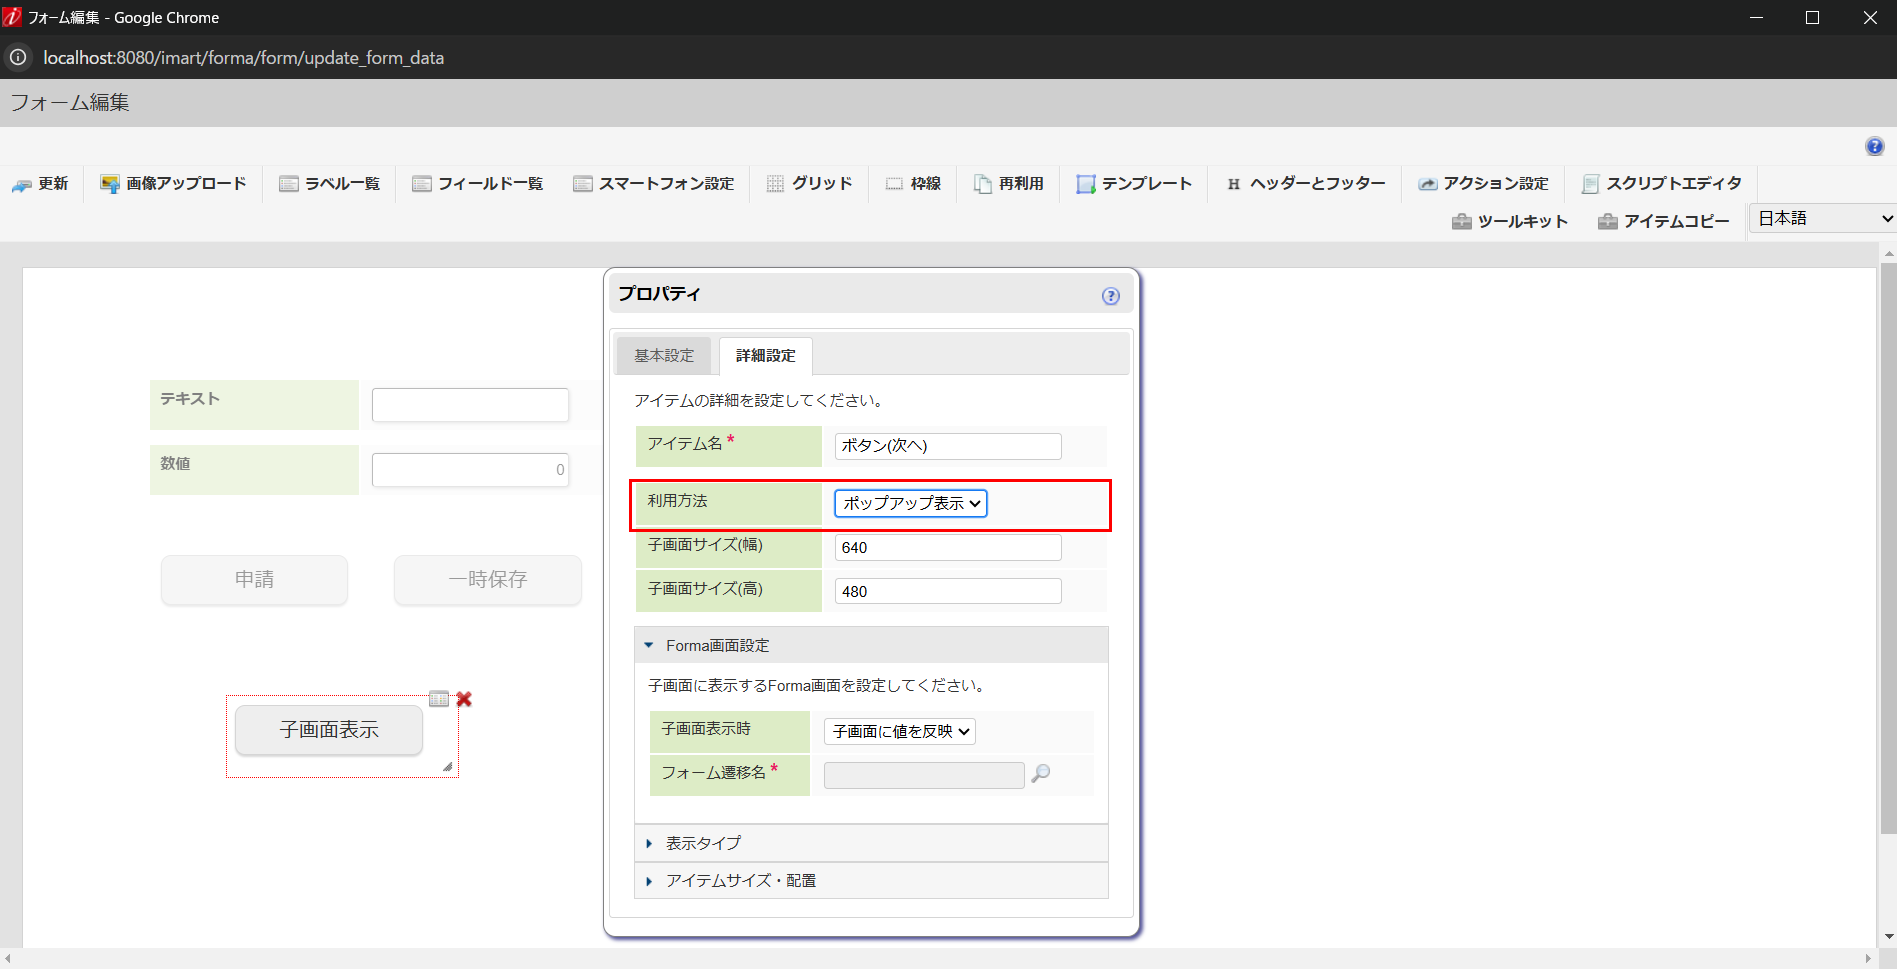Open スマートフォン設定 smartphone settings
The image size is (1897, 969).
[654, 183]
